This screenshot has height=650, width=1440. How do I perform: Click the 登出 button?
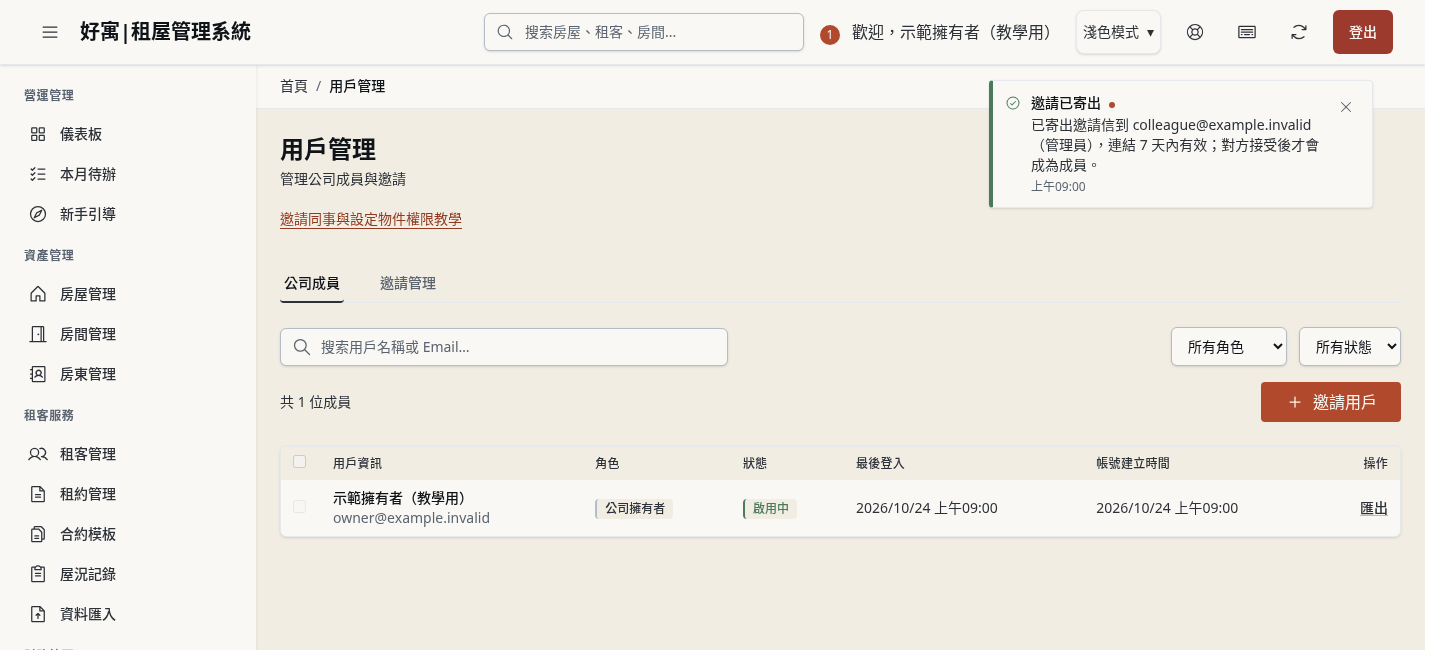pyautogui.click(x=1363, y=32)
